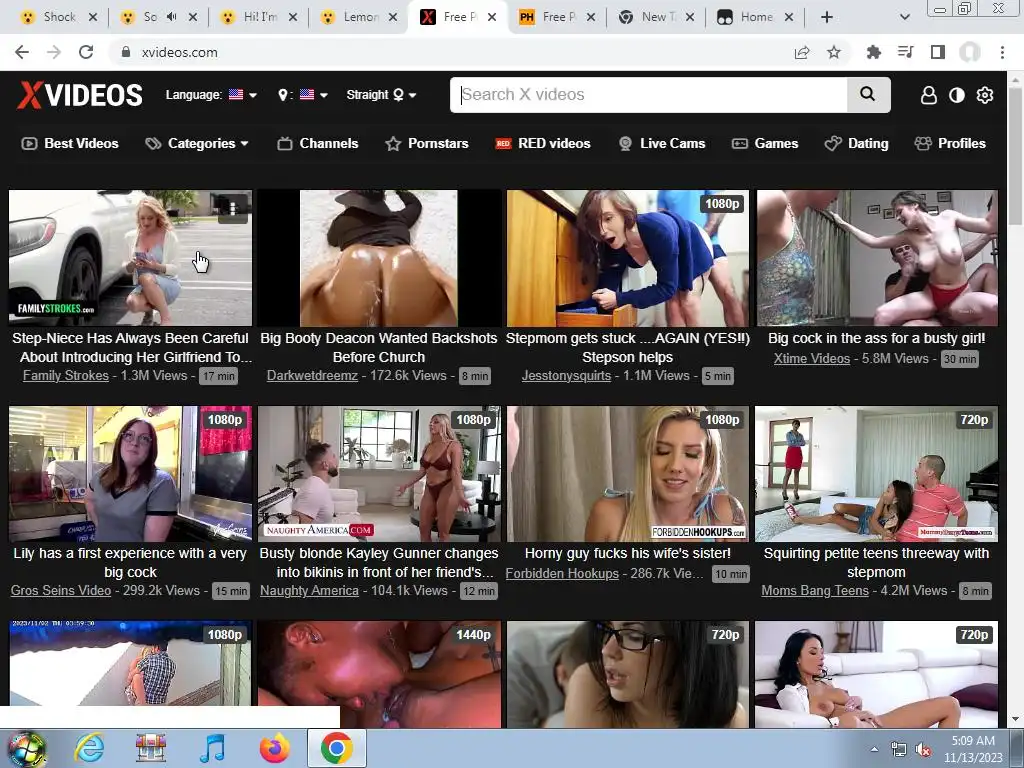Open the Chrome extensions puzzle icon
Viewport: 1024px width, 768px height.
point(873,52)
